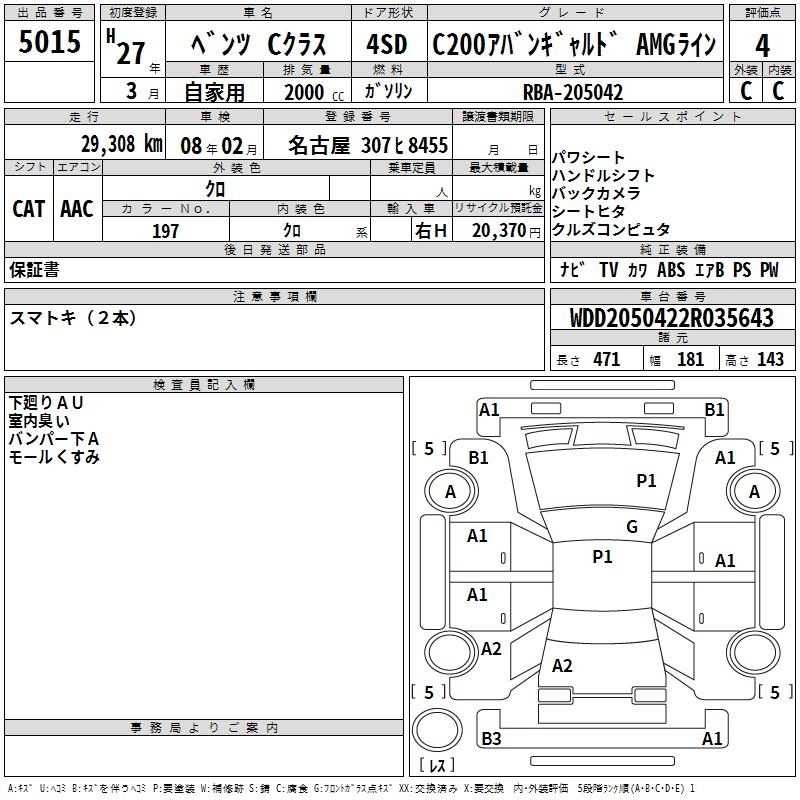800x800 pixels.
Task: Click the front-right wheel marked A
Action: point(754,491)
